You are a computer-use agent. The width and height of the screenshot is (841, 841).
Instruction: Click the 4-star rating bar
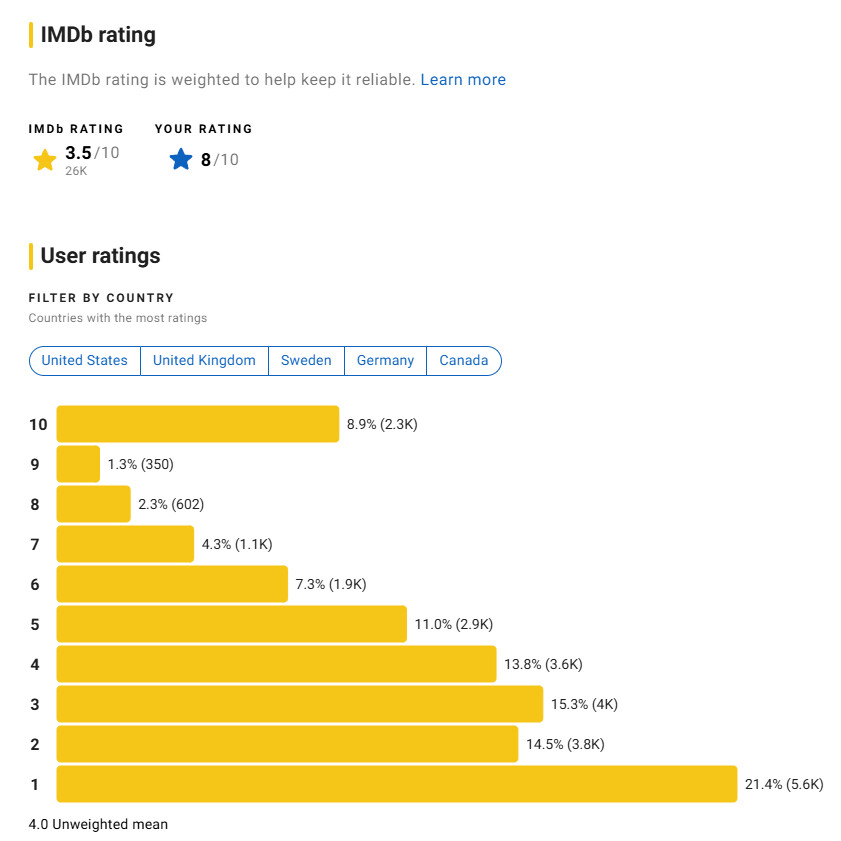click(x=277, y=664)
